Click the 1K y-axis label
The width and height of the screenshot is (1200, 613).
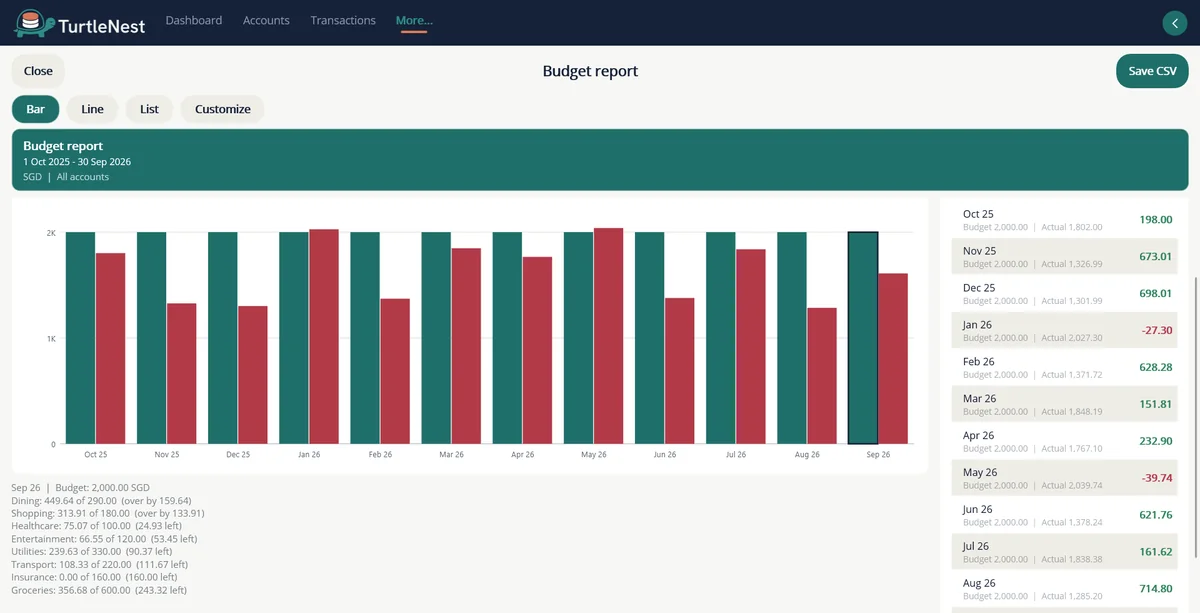point(51,339)
